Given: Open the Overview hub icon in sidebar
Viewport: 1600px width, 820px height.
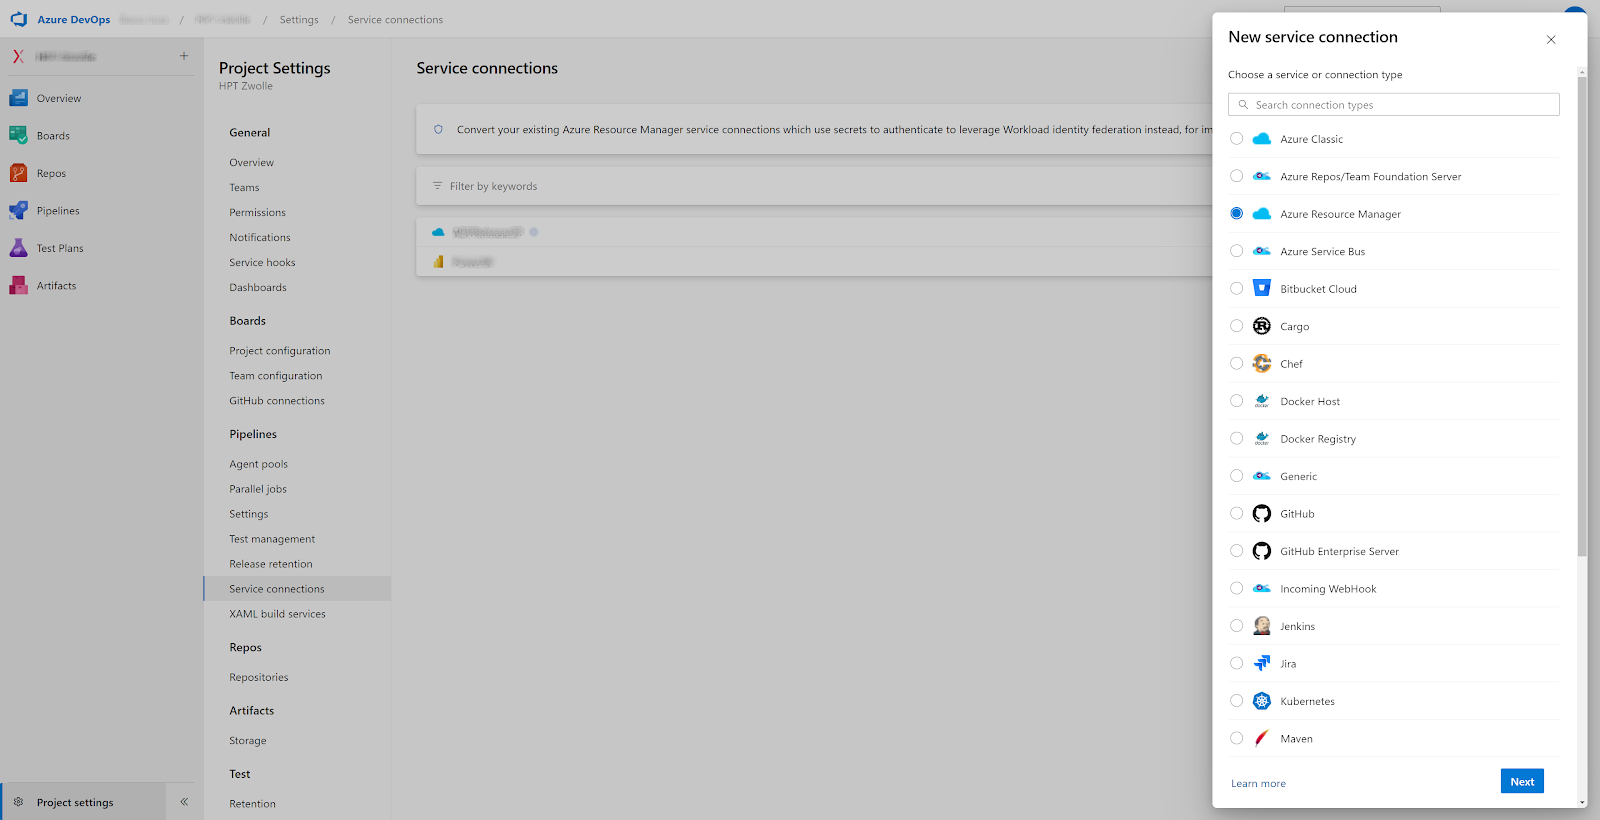Looking at the screenshot, I should click(18, 98).
